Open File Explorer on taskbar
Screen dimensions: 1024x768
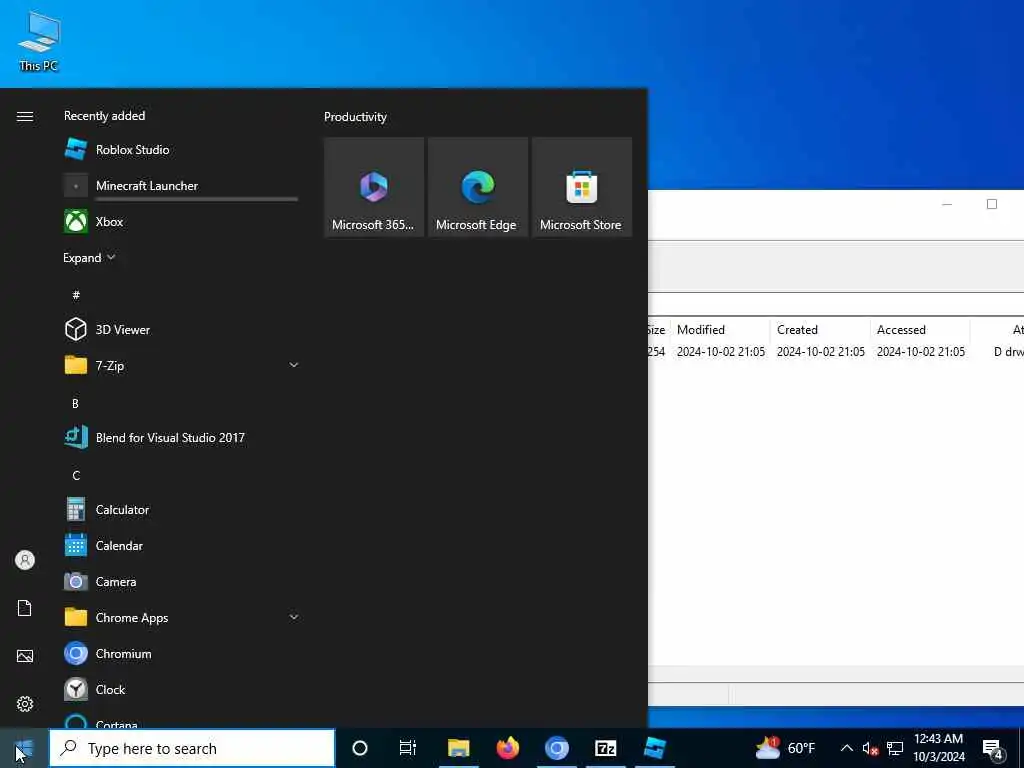[458, 748]
